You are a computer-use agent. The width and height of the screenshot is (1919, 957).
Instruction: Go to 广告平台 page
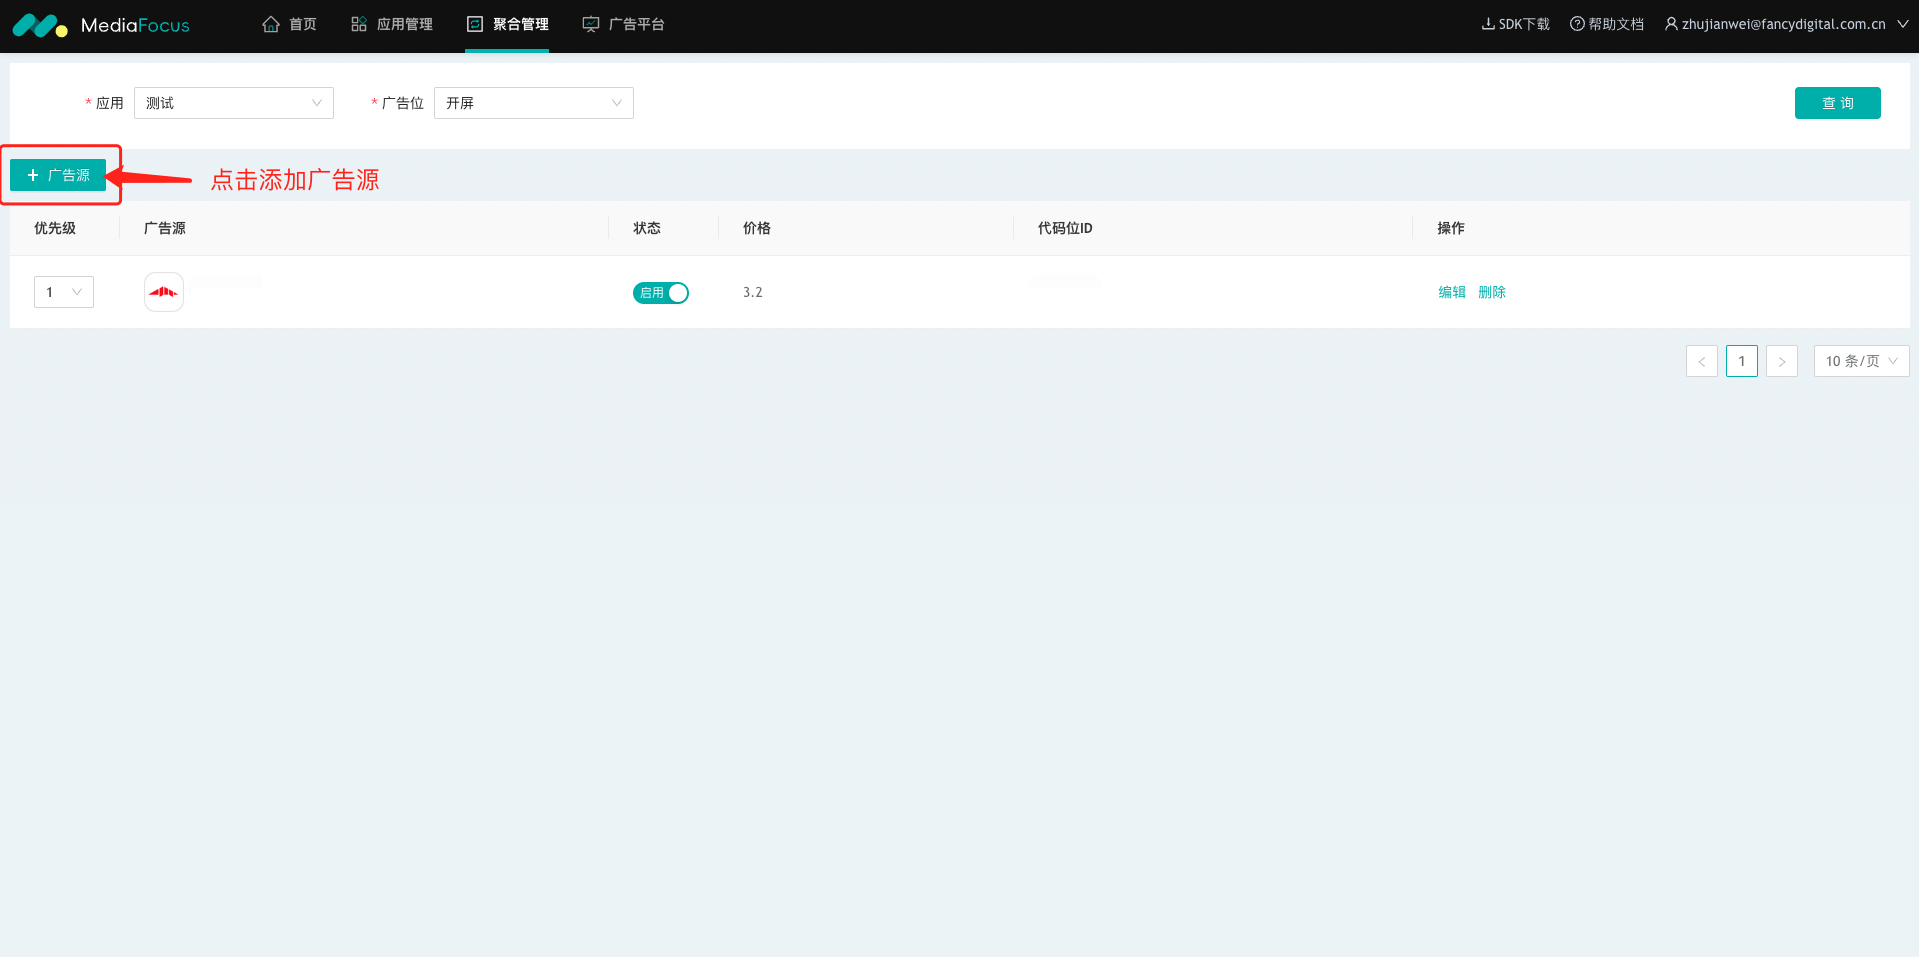point(623,24)
